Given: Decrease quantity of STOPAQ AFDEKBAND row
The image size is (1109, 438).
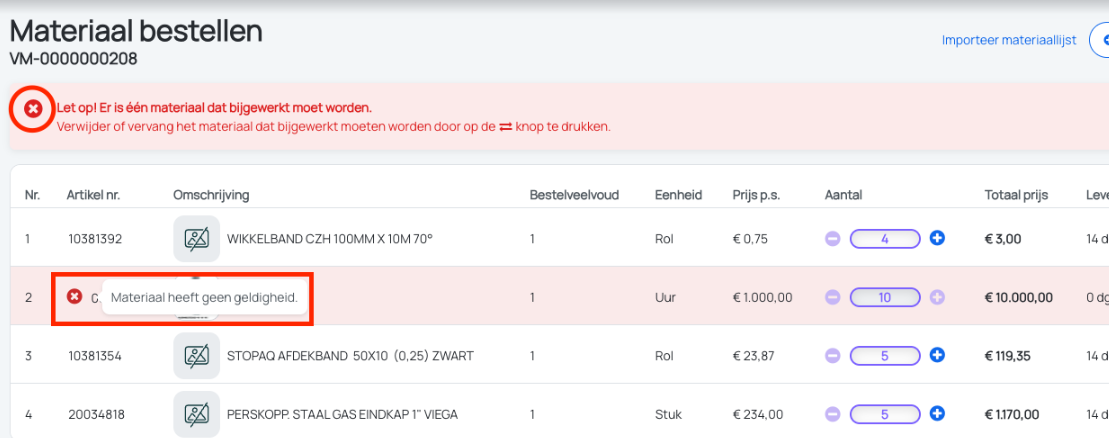Looking at the screenshot, I should pyautogui.click(x=832, y=355).
